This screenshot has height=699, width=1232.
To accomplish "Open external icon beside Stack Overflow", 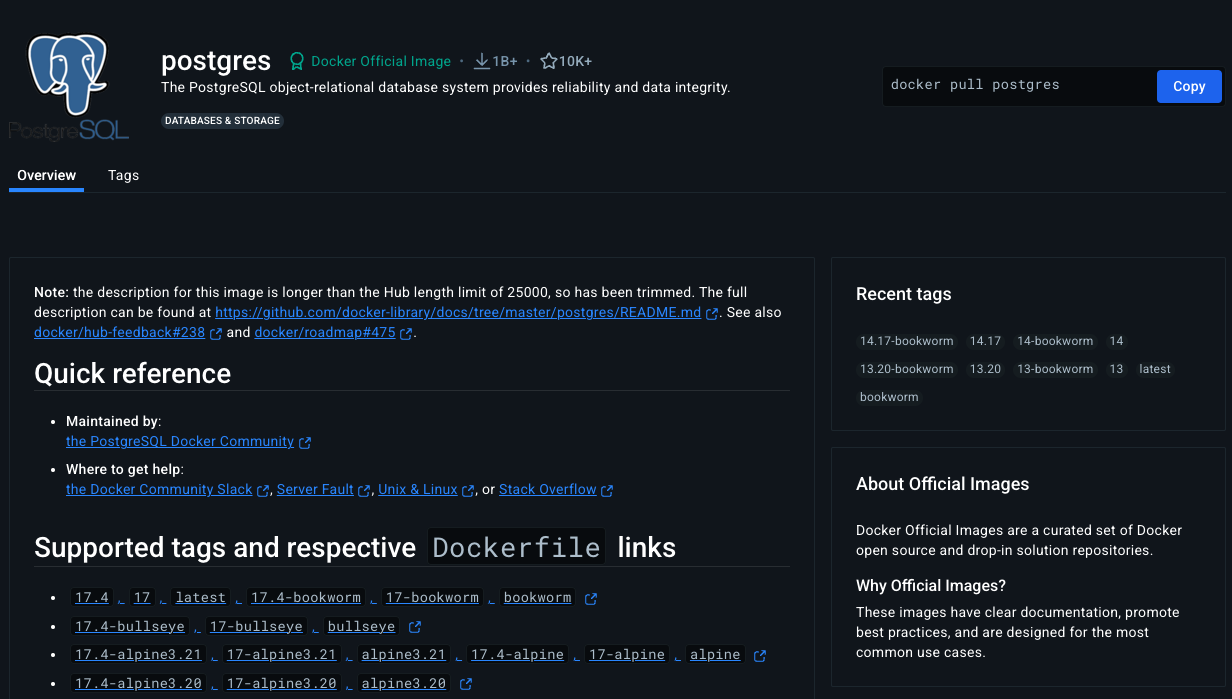I will click(x=607, y=490).
